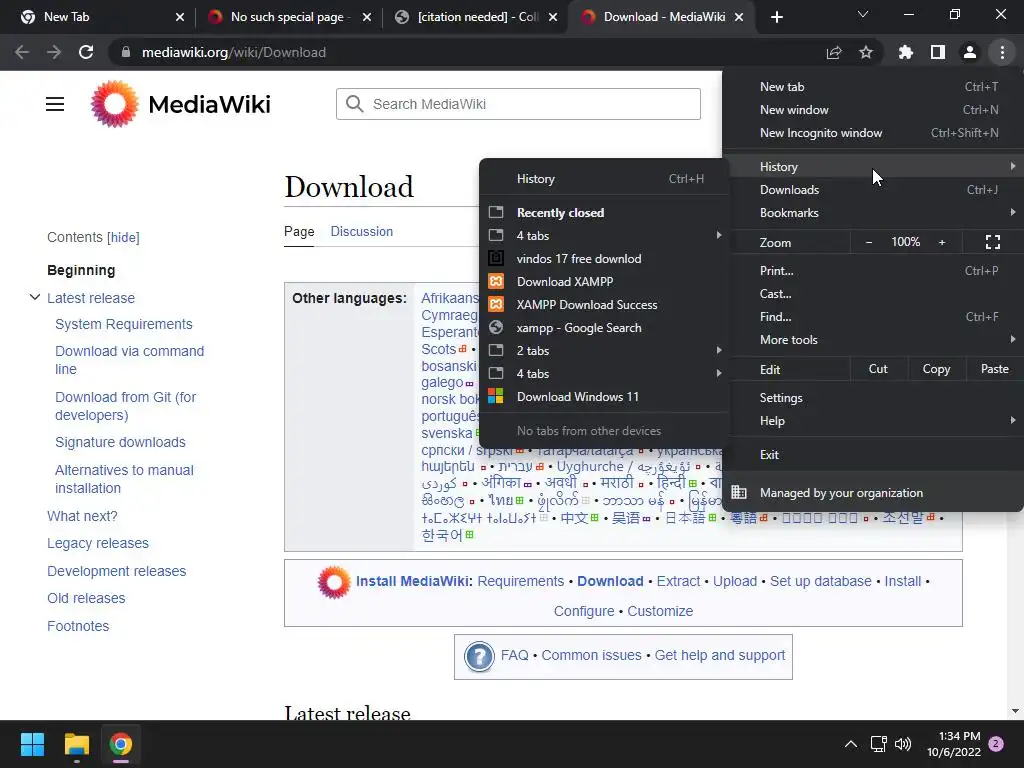Click the MediaWiki sunflower logo
The width and height of the screenshot is (1024, 768).
(x=114, y=104)
